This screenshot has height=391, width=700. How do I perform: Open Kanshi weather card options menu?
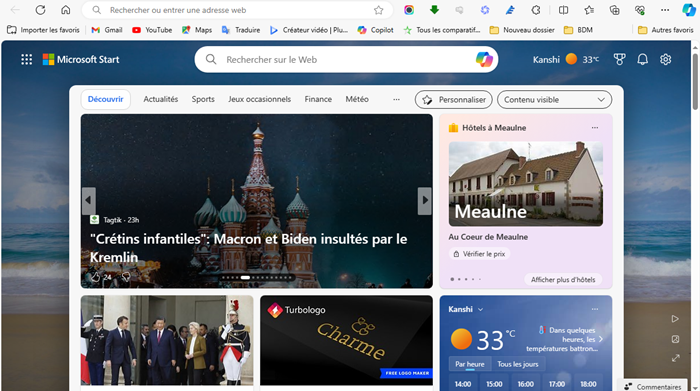(x=595, y=309)
